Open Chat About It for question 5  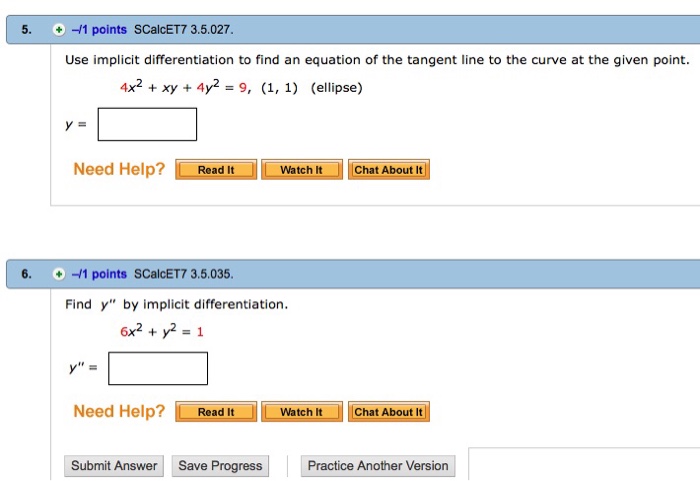(x=389, y=170)
